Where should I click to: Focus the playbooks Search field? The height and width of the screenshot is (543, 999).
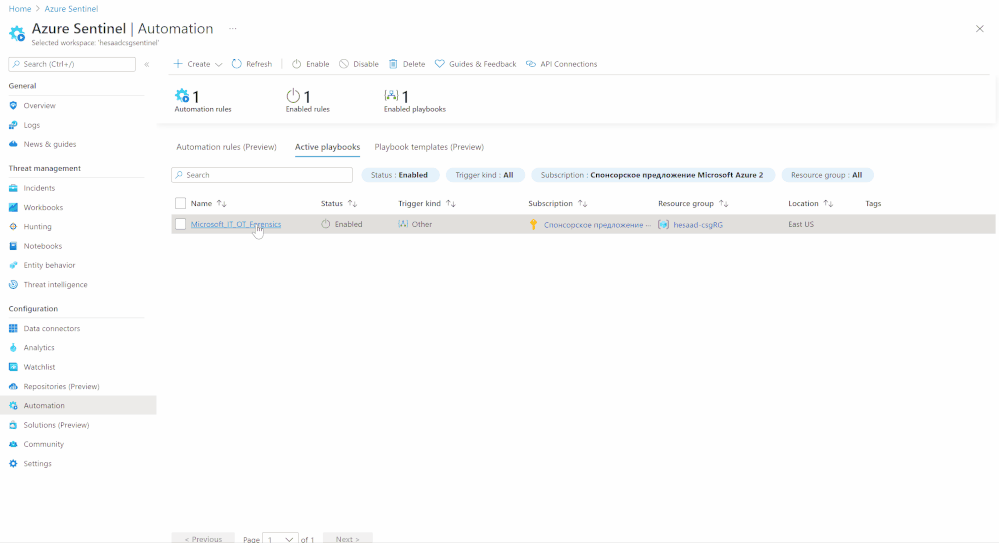tap(262, 175)
